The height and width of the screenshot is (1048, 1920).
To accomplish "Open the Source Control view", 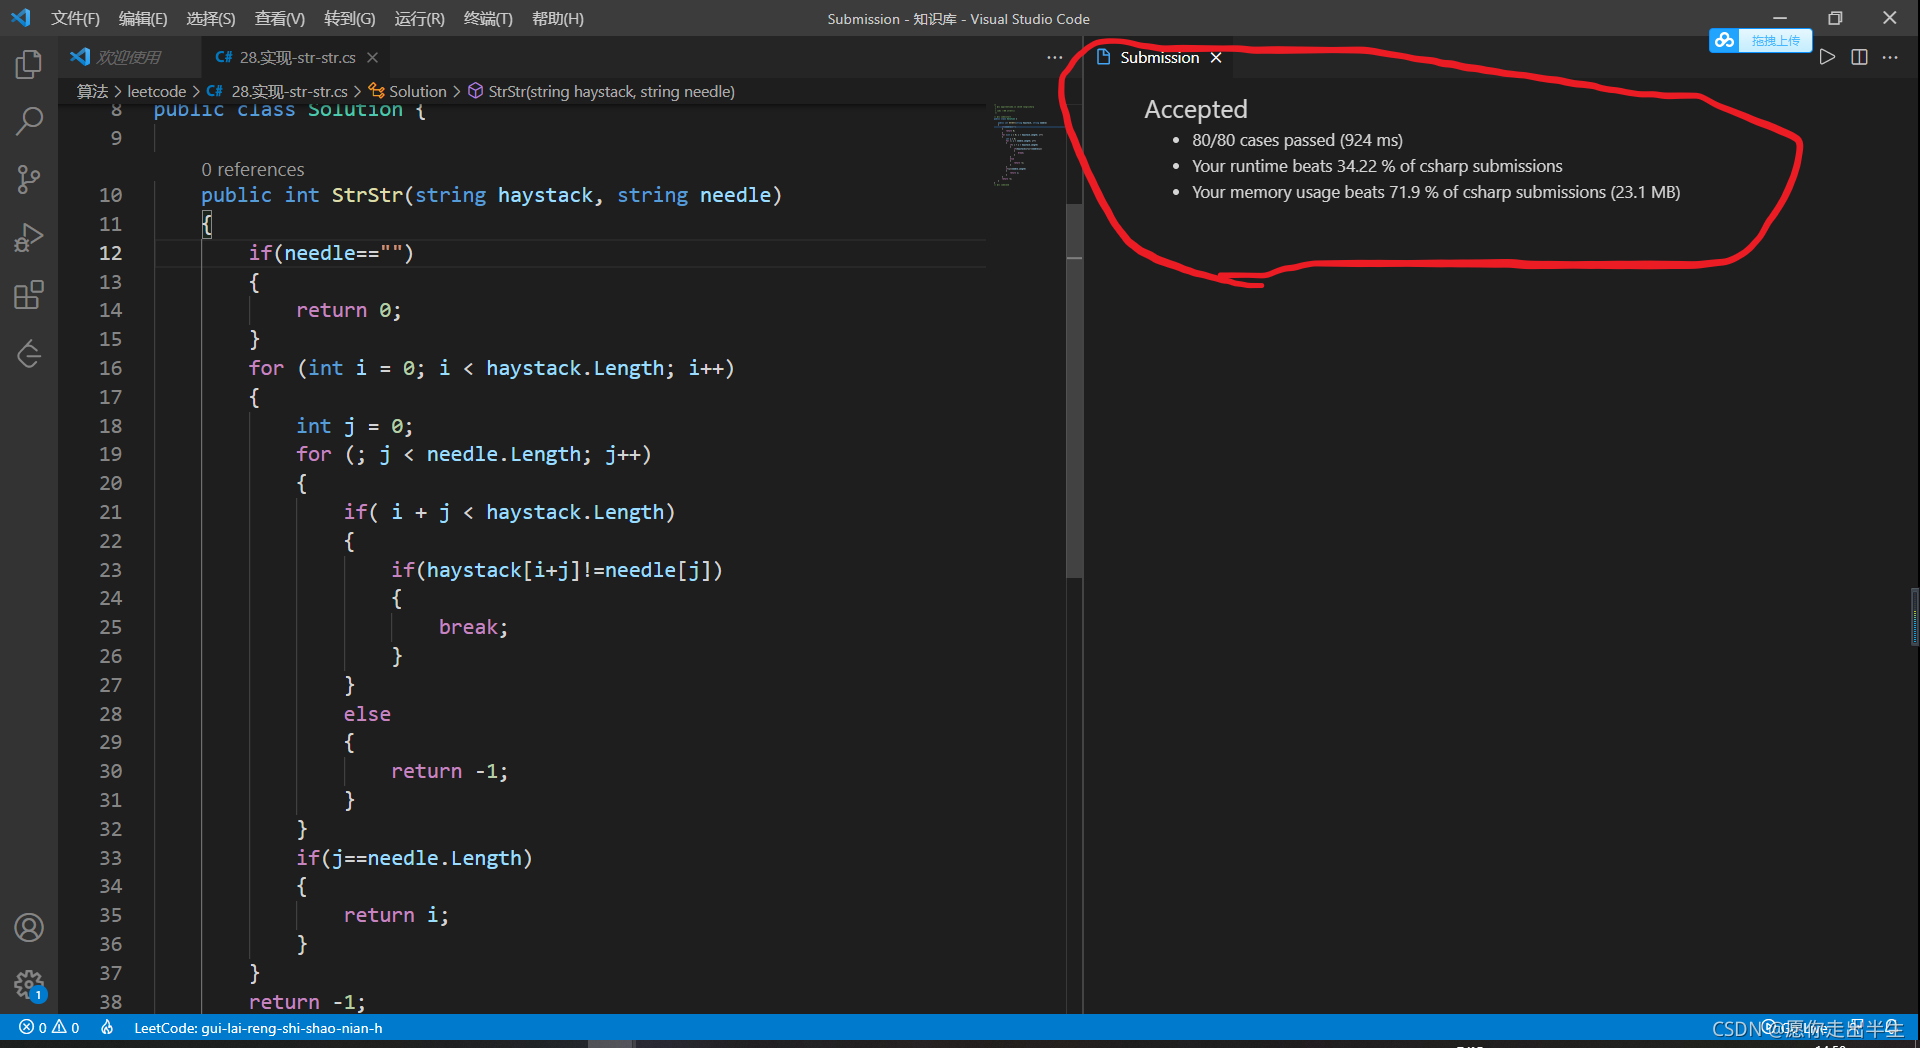I will [x=29, y=180].
